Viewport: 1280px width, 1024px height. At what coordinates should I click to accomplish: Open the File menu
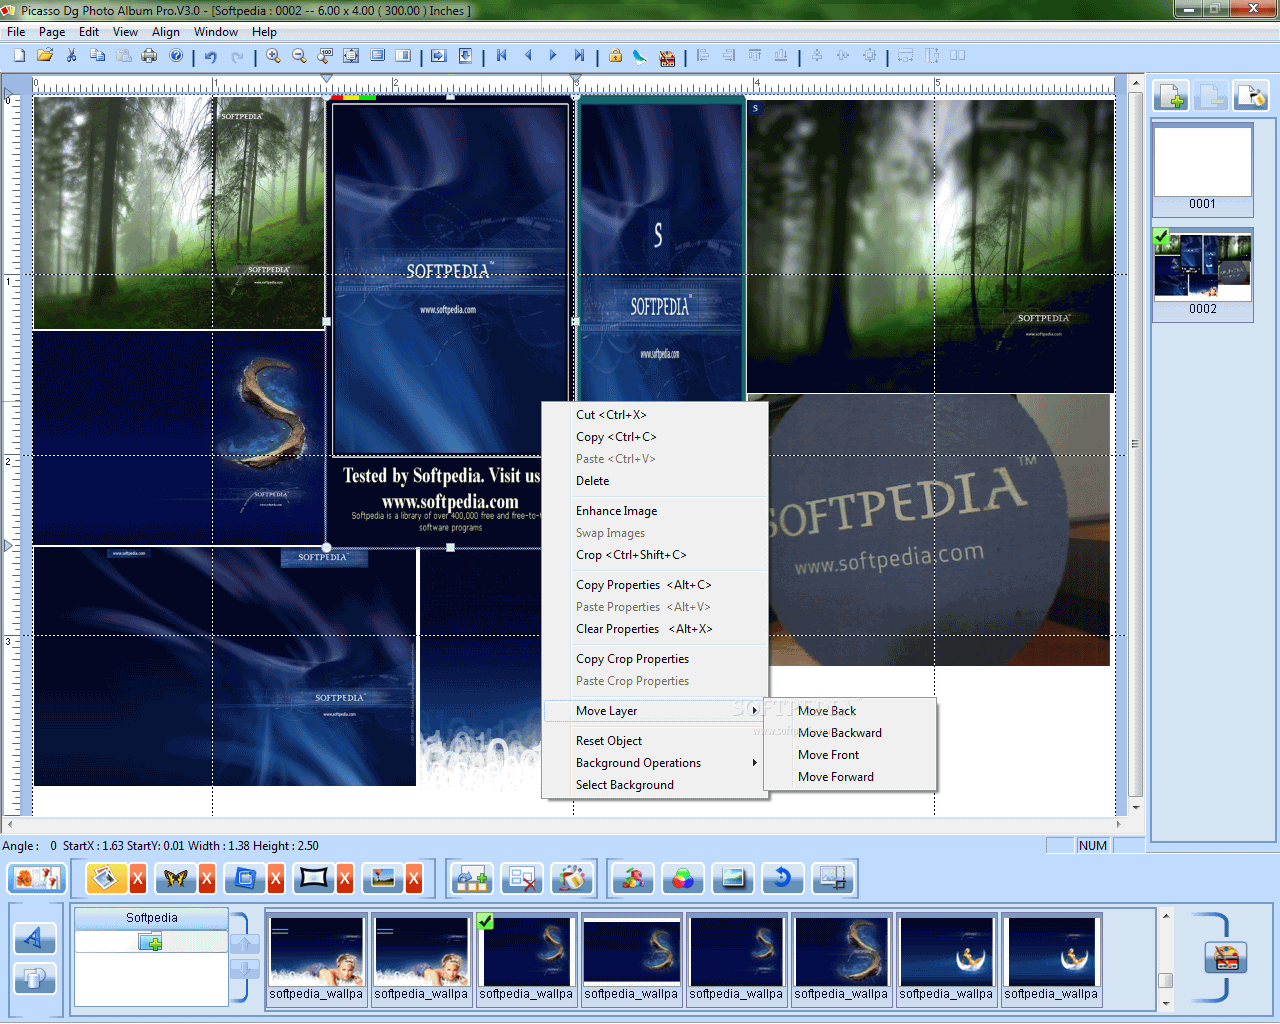point(16,32)
